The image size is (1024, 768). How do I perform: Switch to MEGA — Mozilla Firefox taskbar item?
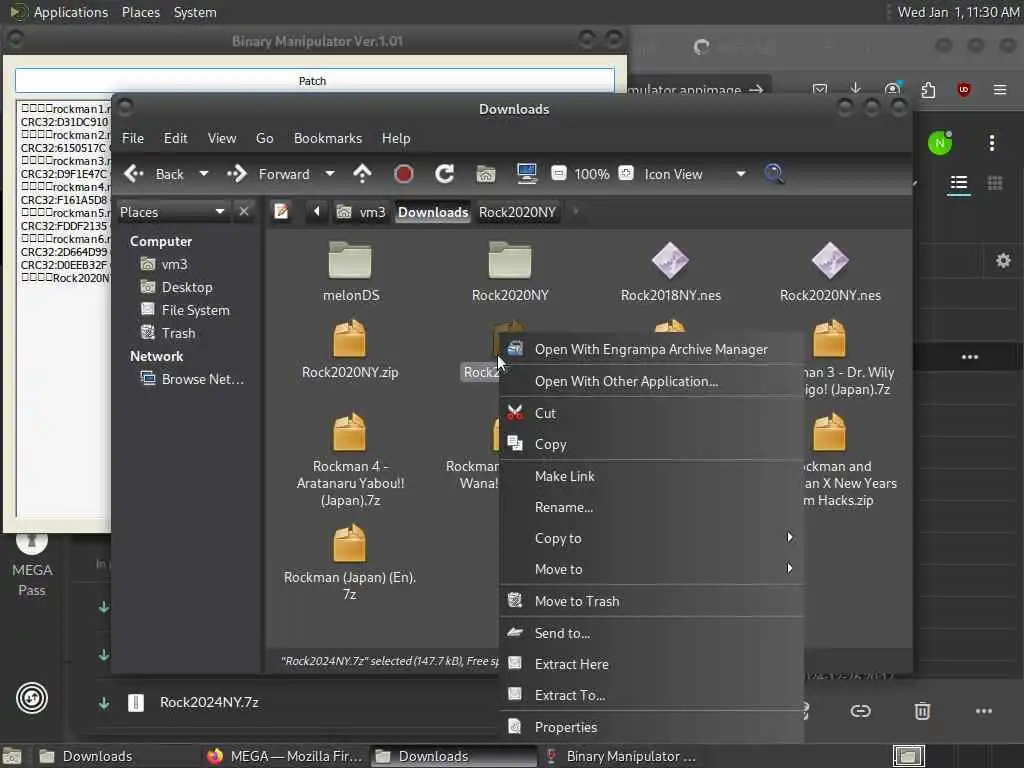coord(285,756)
